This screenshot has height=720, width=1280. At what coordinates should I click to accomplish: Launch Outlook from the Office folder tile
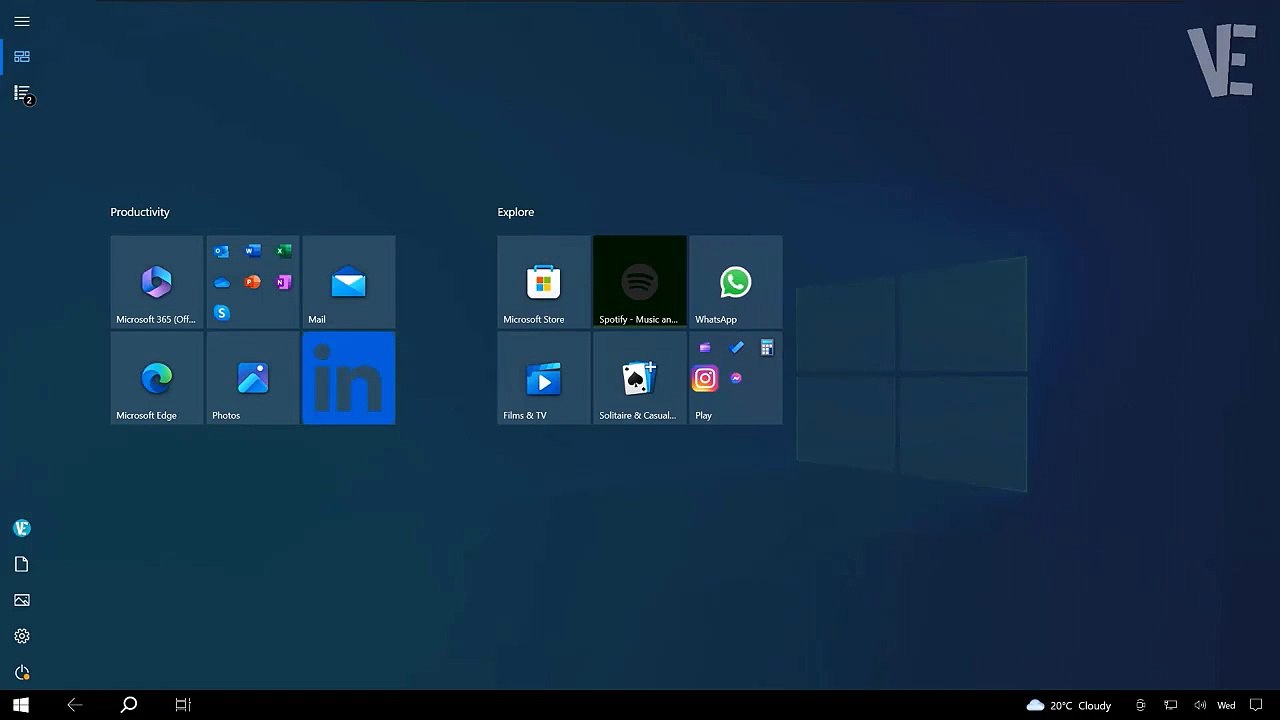coord(222,252)
